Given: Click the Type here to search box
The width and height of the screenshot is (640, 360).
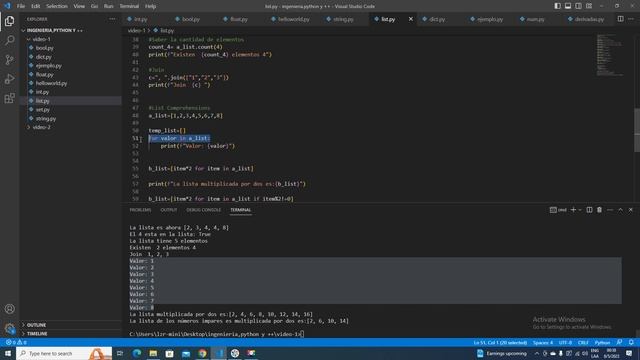Looking at the screenshot, I should [x=64, y=353].
